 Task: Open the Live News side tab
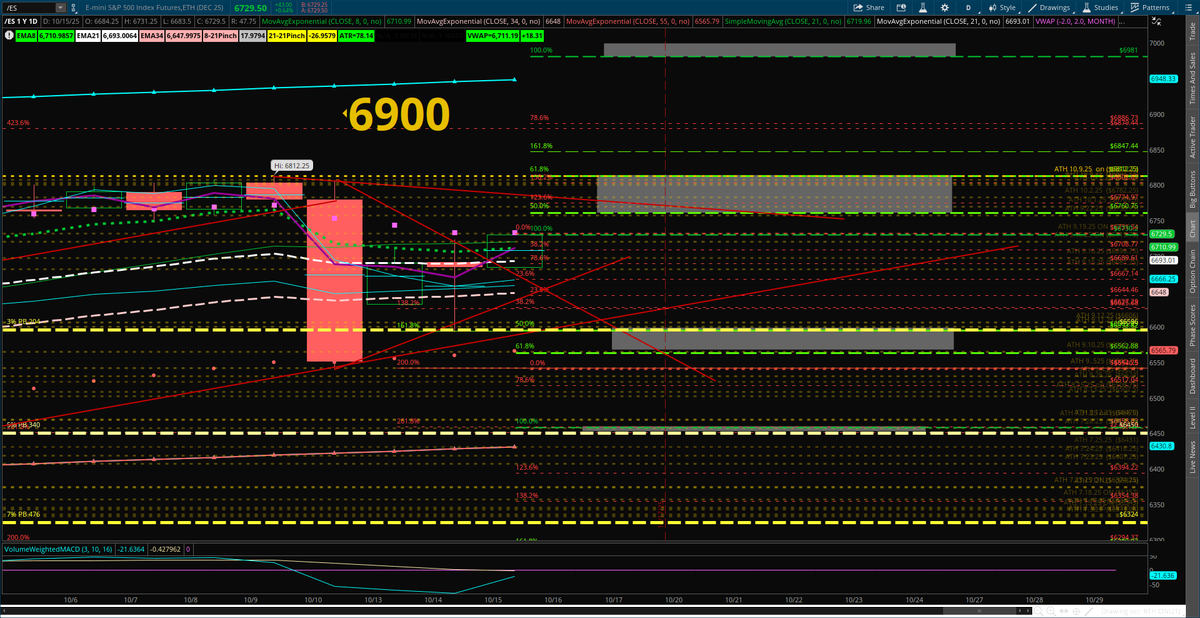pyautogui.click(x=1192, y=456)
